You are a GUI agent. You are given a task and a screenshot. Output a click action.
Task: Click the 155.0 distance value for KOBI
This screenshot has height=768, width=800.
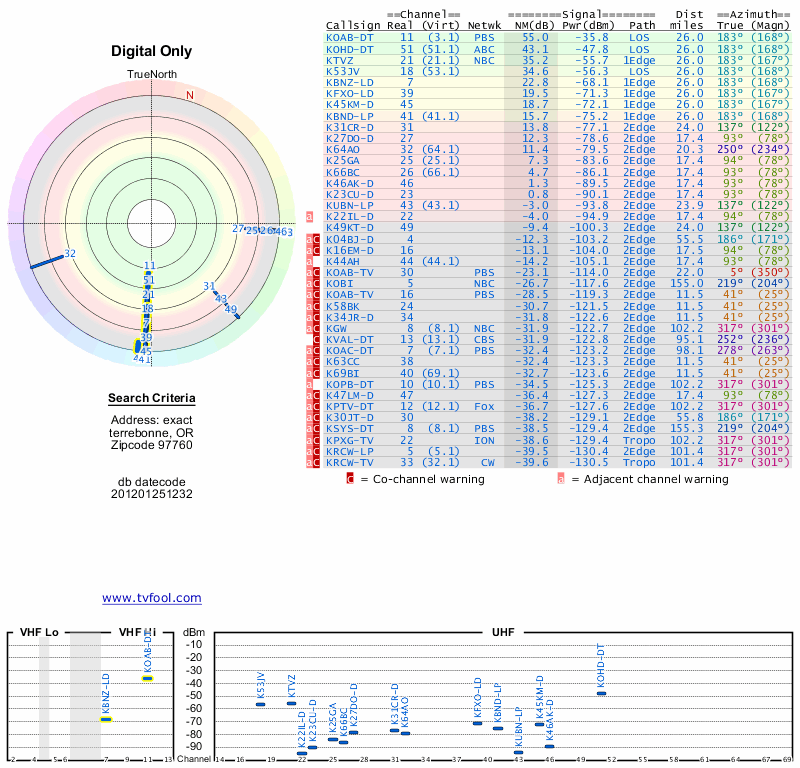click(686, 284)
